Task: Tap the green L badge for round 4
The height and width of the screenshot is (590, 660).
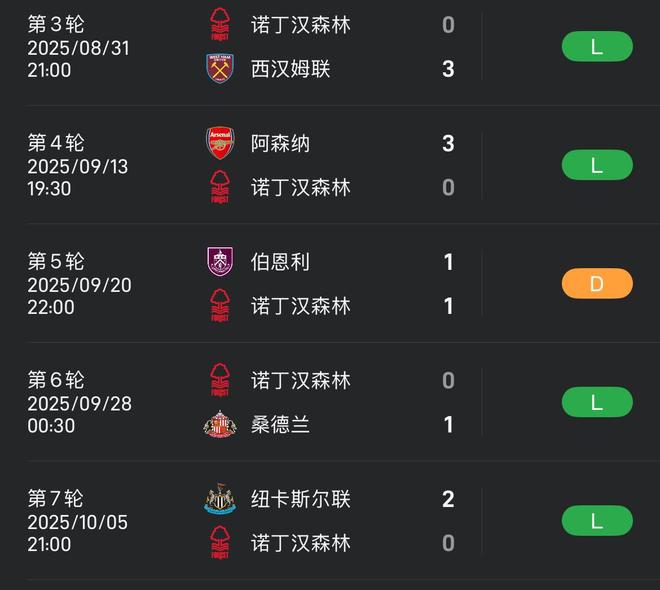Action: click(x=597, y=165)
